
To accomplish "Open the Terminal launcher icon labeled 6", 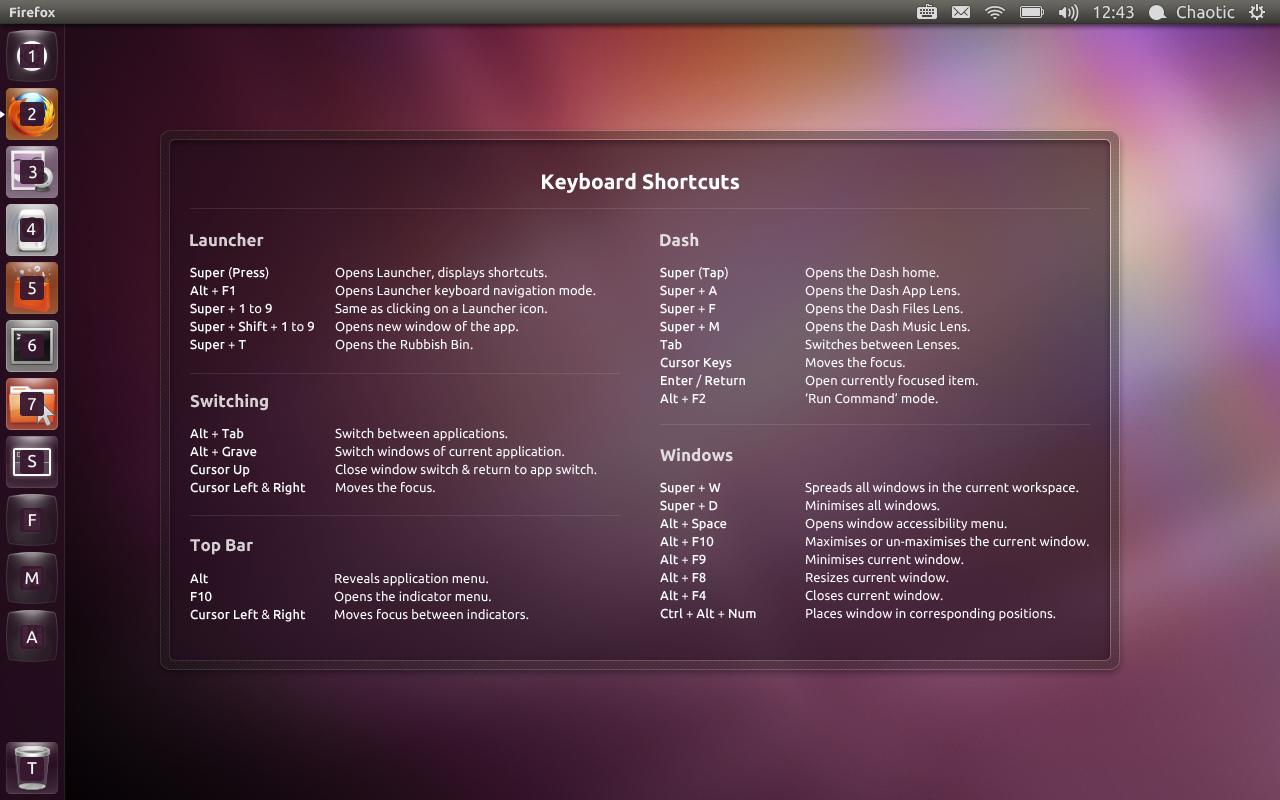I will 32,346.
